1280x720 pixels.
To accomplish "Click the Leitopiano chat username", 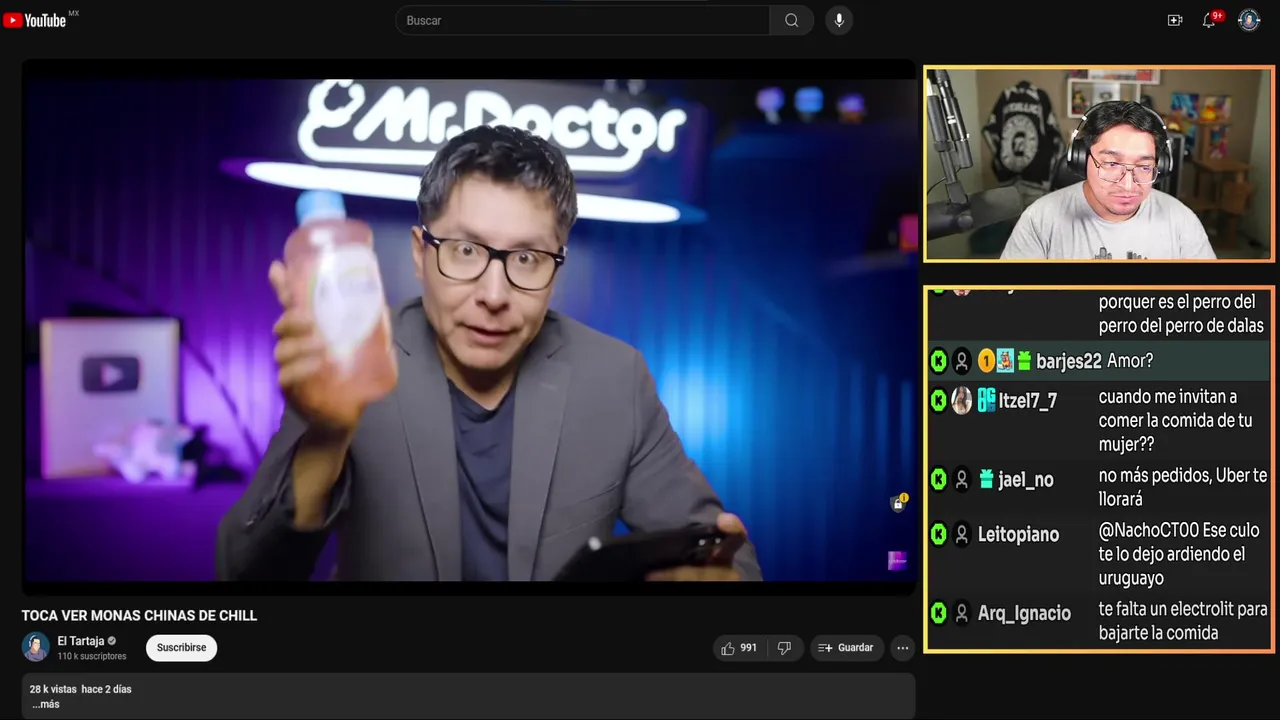I will (x=1018, y=535).
